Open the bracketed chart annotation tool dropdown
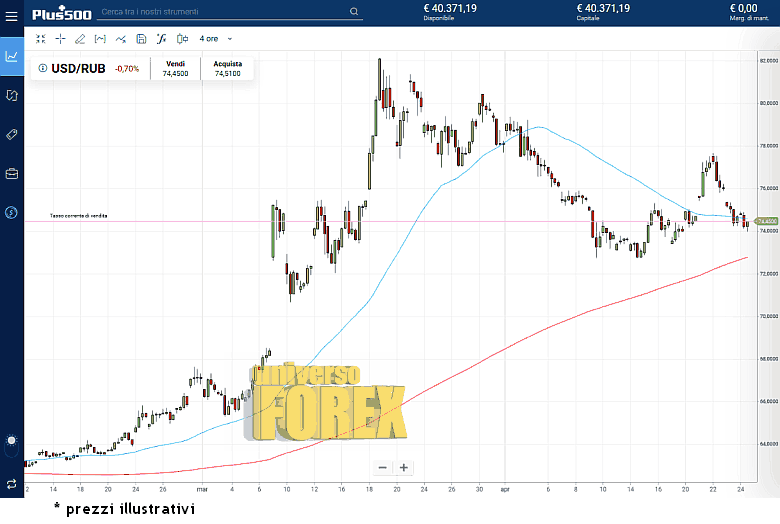 100,39
